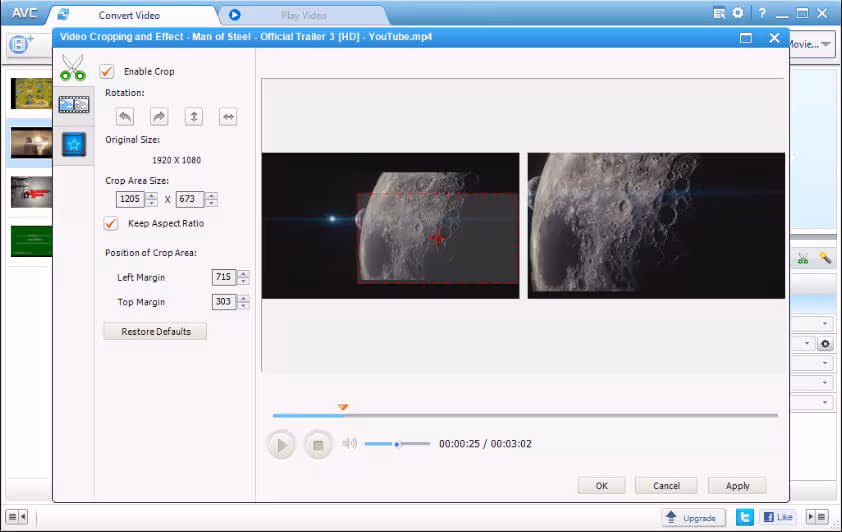Click the AVC logo
This screenshot has height=532, width=842.
(24, 13)
